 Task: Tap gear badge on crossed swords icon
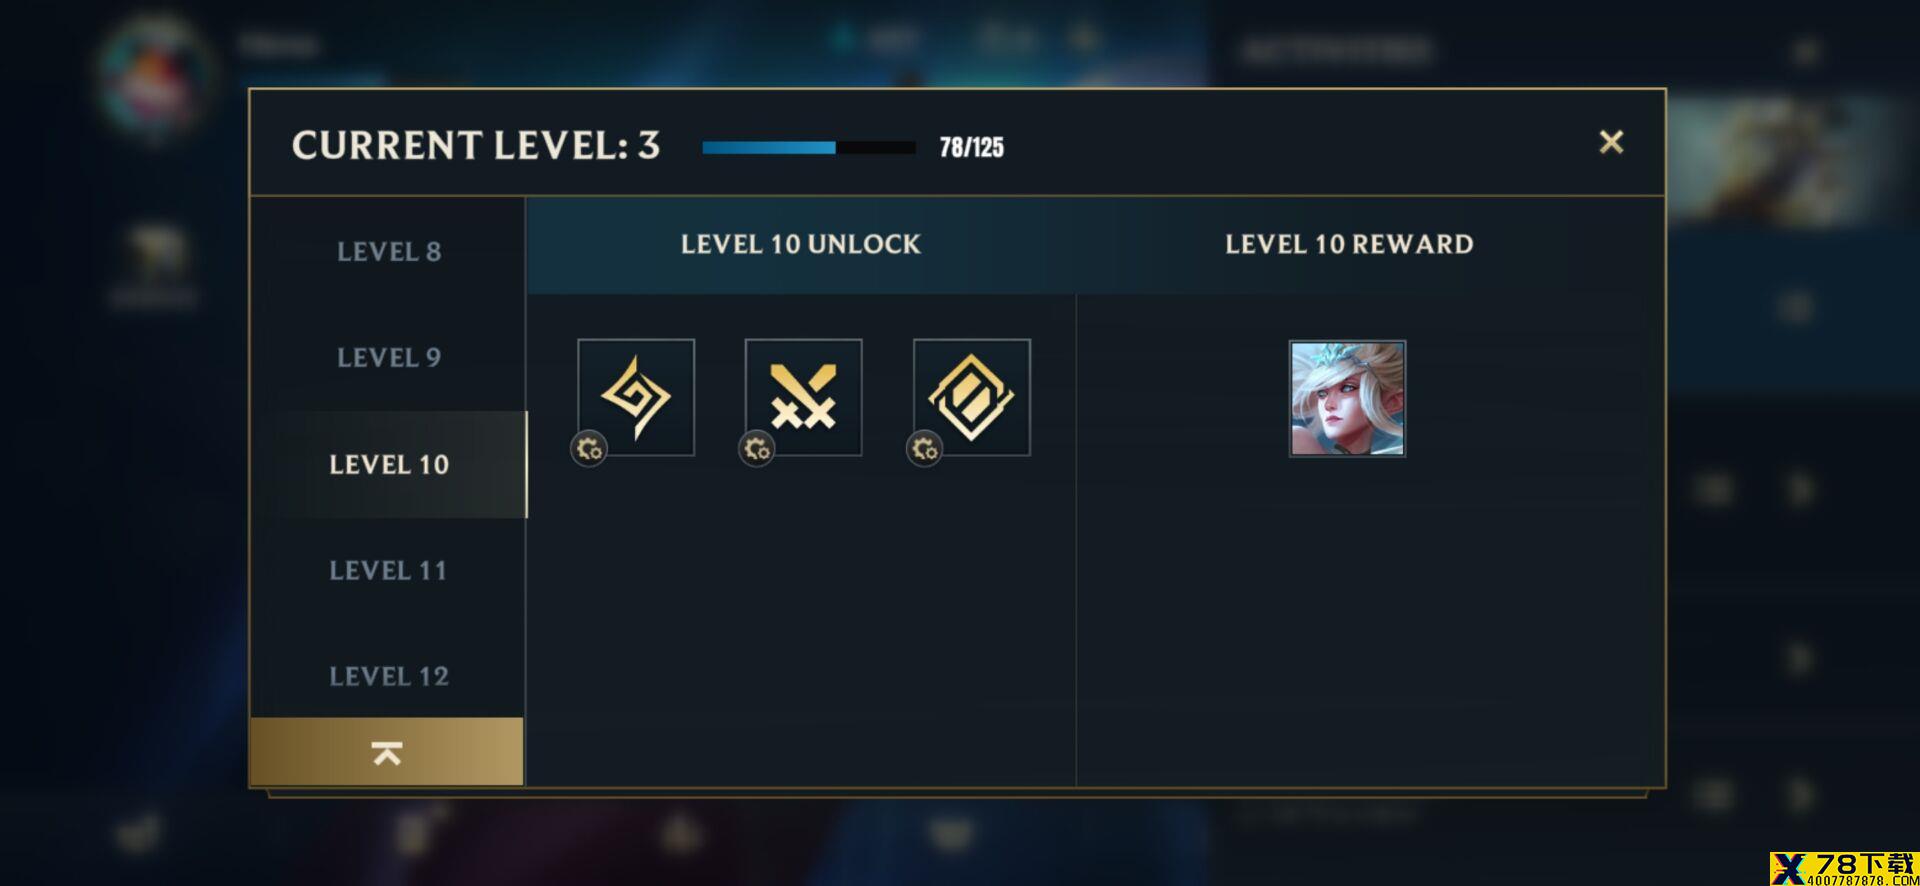click(757, 449)
